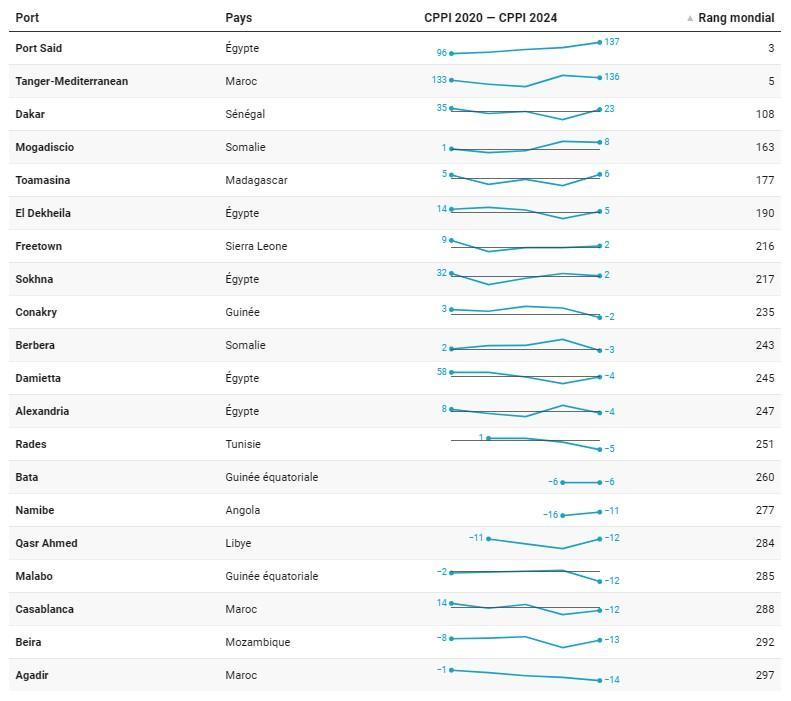
Task: Click the Mogadiscio sparkline chart
Action: 525,147
